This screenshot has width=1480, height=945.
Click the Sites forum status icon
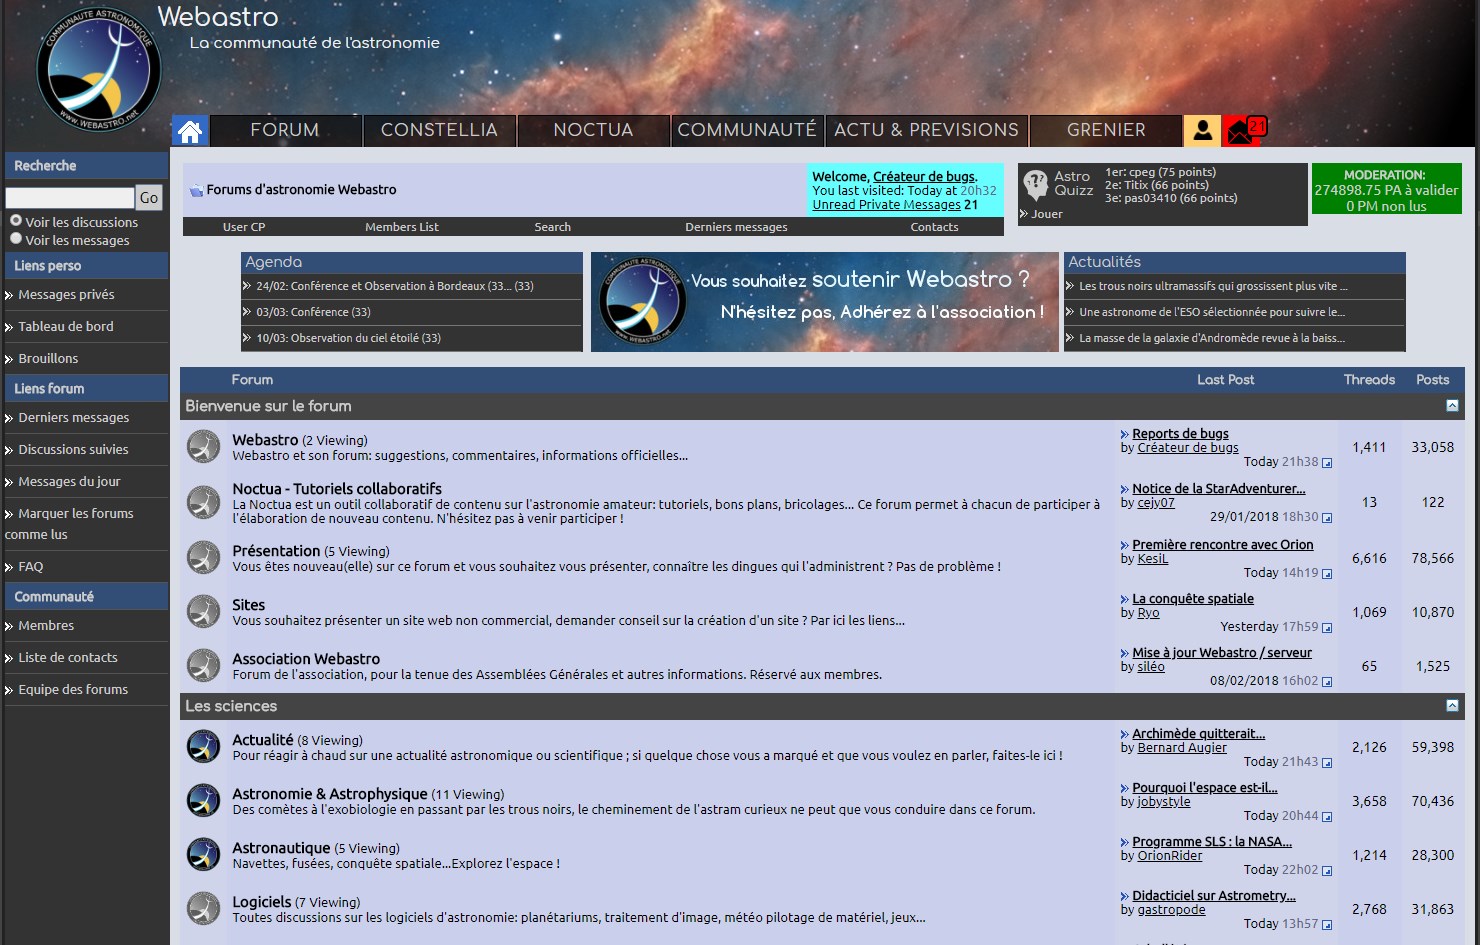[x=204, y=612]
